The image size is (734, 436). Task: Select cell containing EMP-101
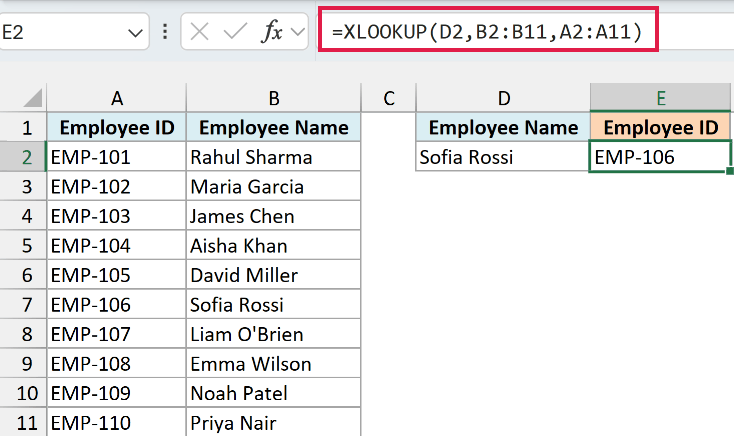[x=117, y=157]
